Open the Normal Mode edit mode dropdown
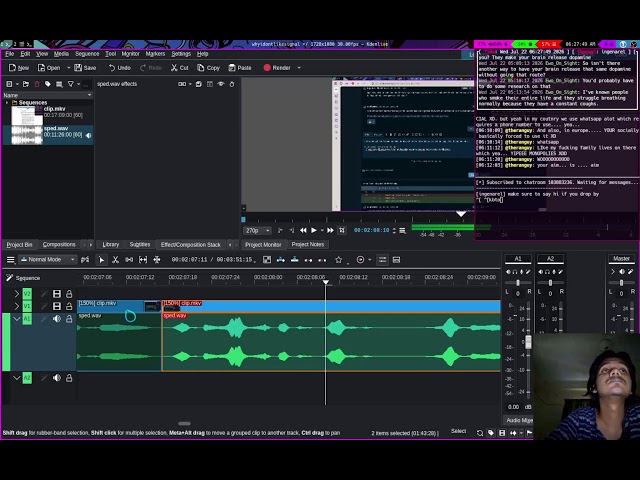640x480 pixels. point(48,260)
